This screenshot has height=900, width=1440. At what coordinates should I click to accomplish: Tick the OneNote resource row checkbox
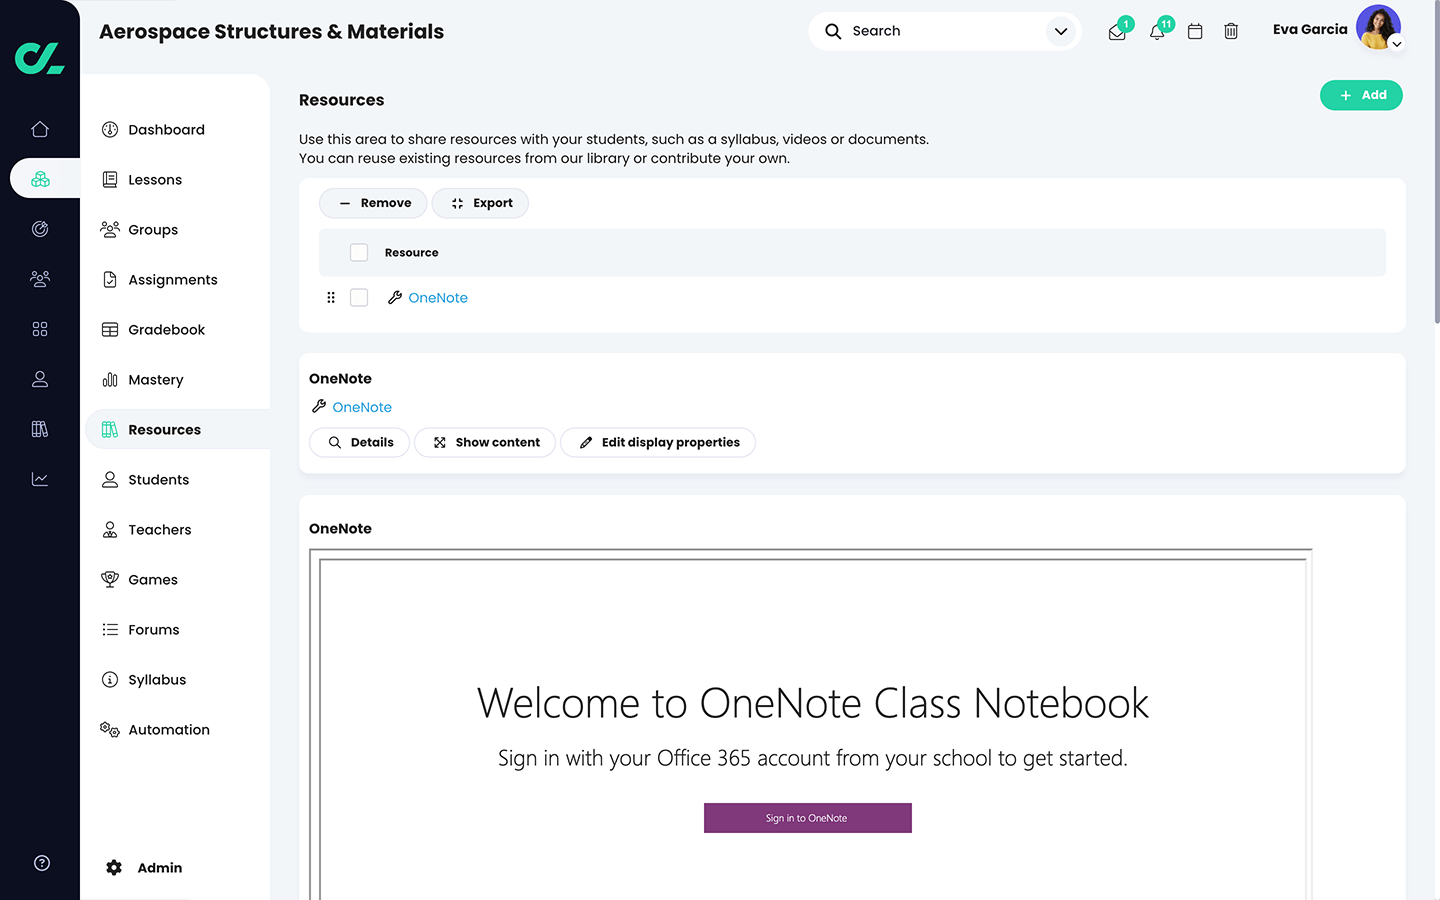pyautogui.click(x=359, y=298)
